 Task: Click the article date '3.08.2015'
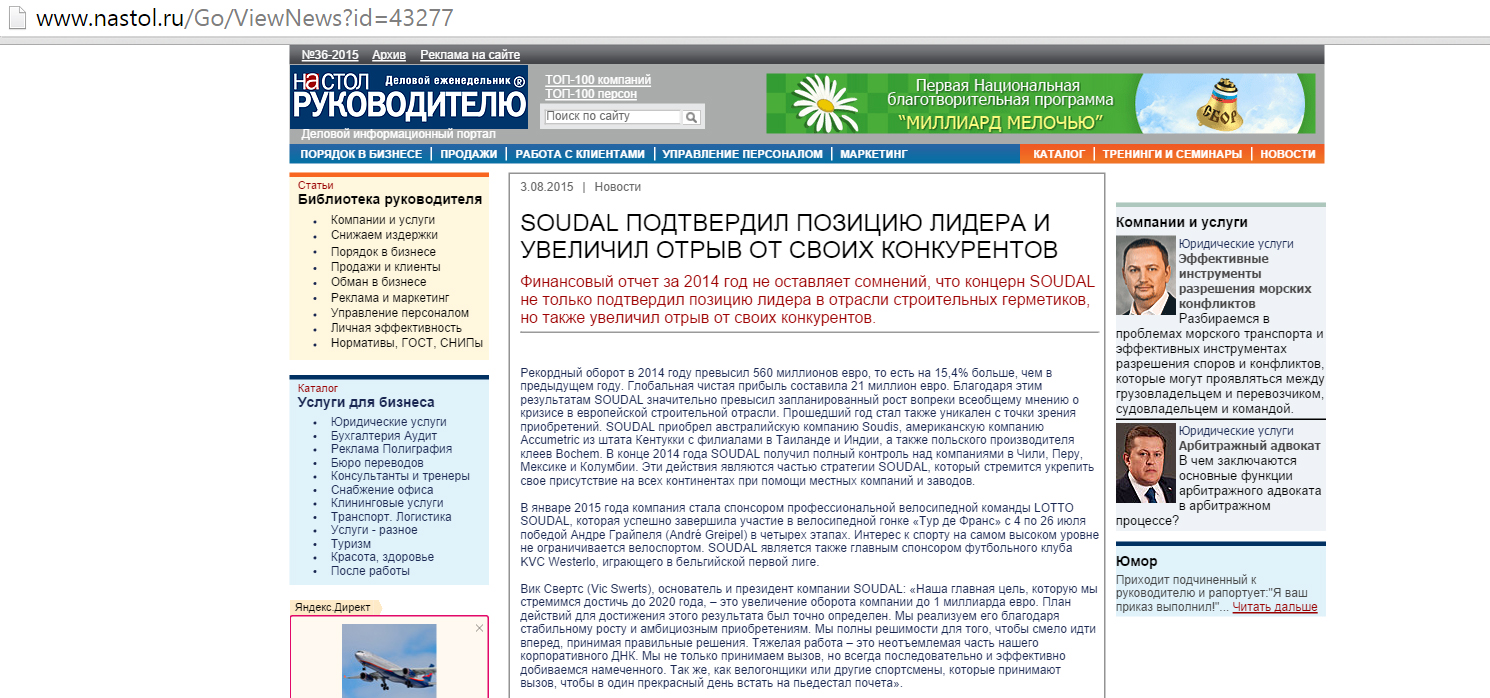coord(547,187)
